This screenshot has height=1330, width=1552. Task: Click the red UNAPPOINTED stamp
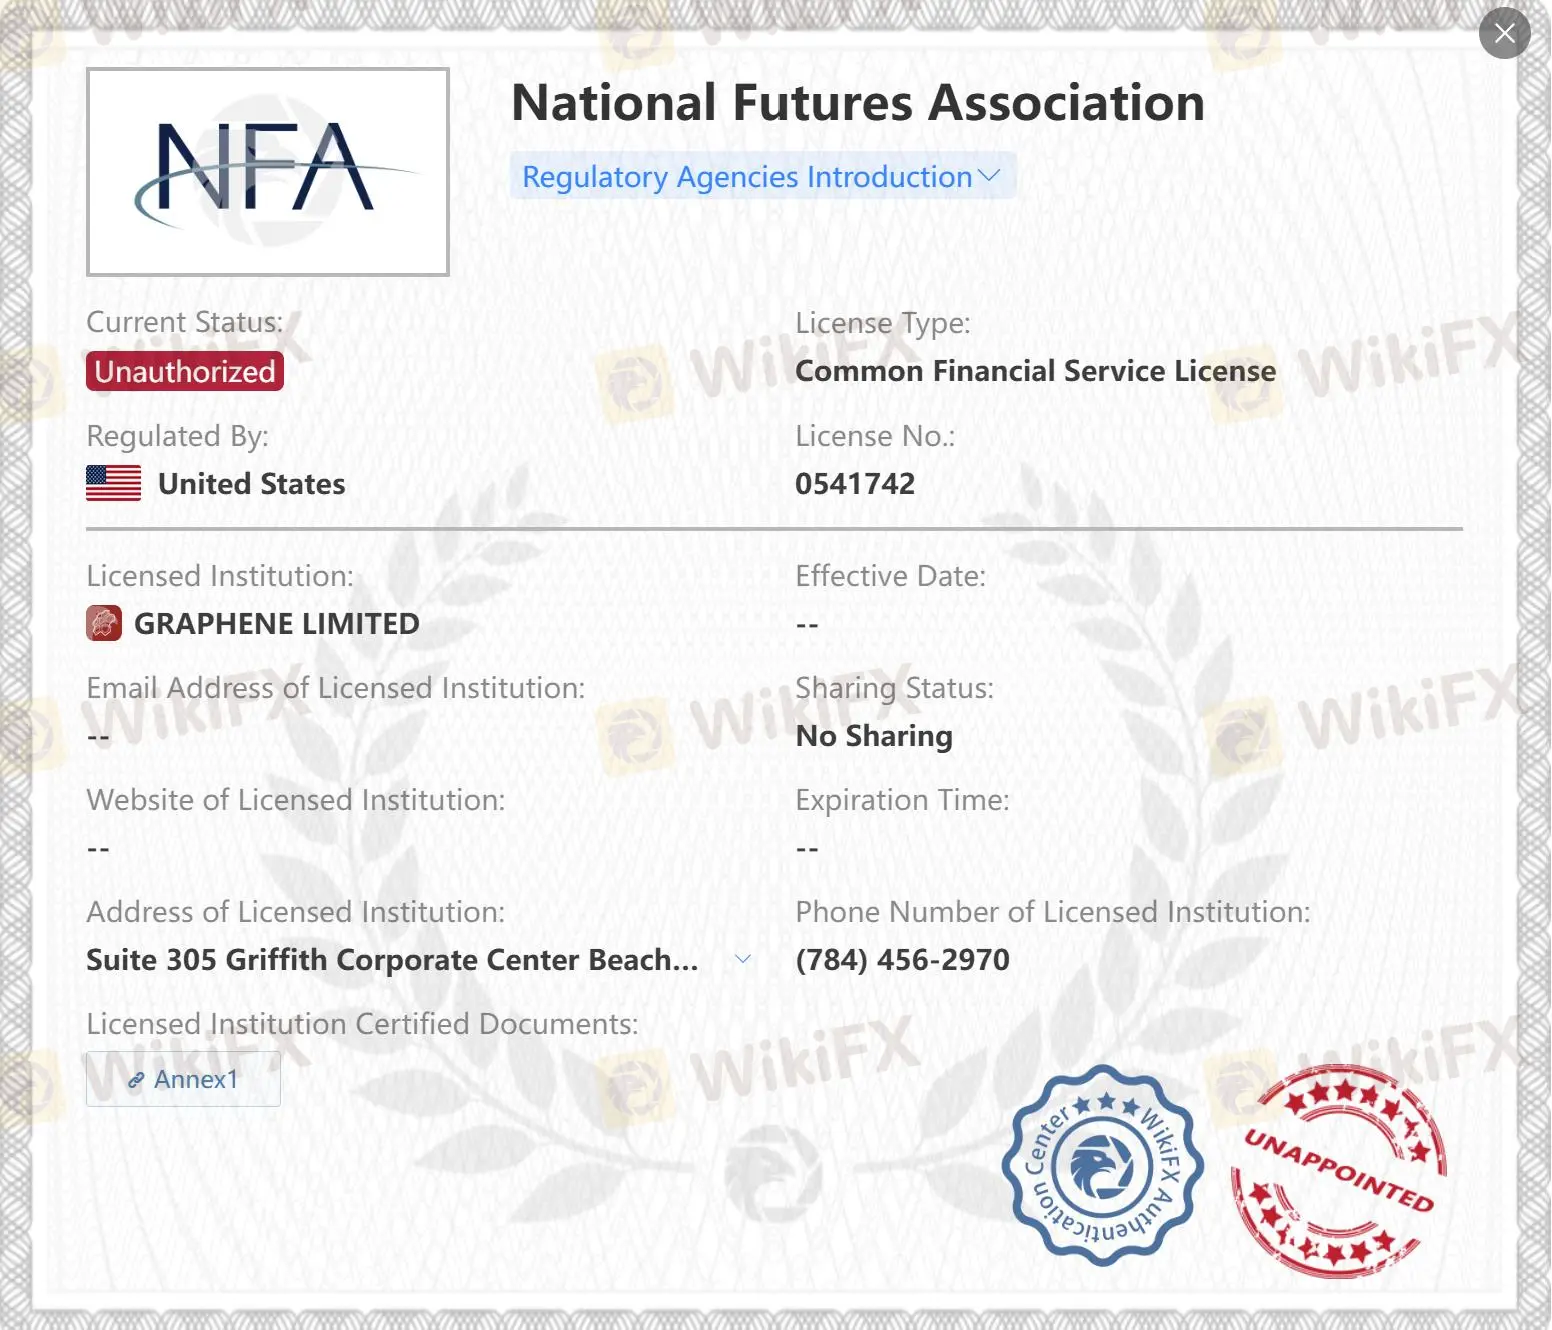(1338, 1170)
